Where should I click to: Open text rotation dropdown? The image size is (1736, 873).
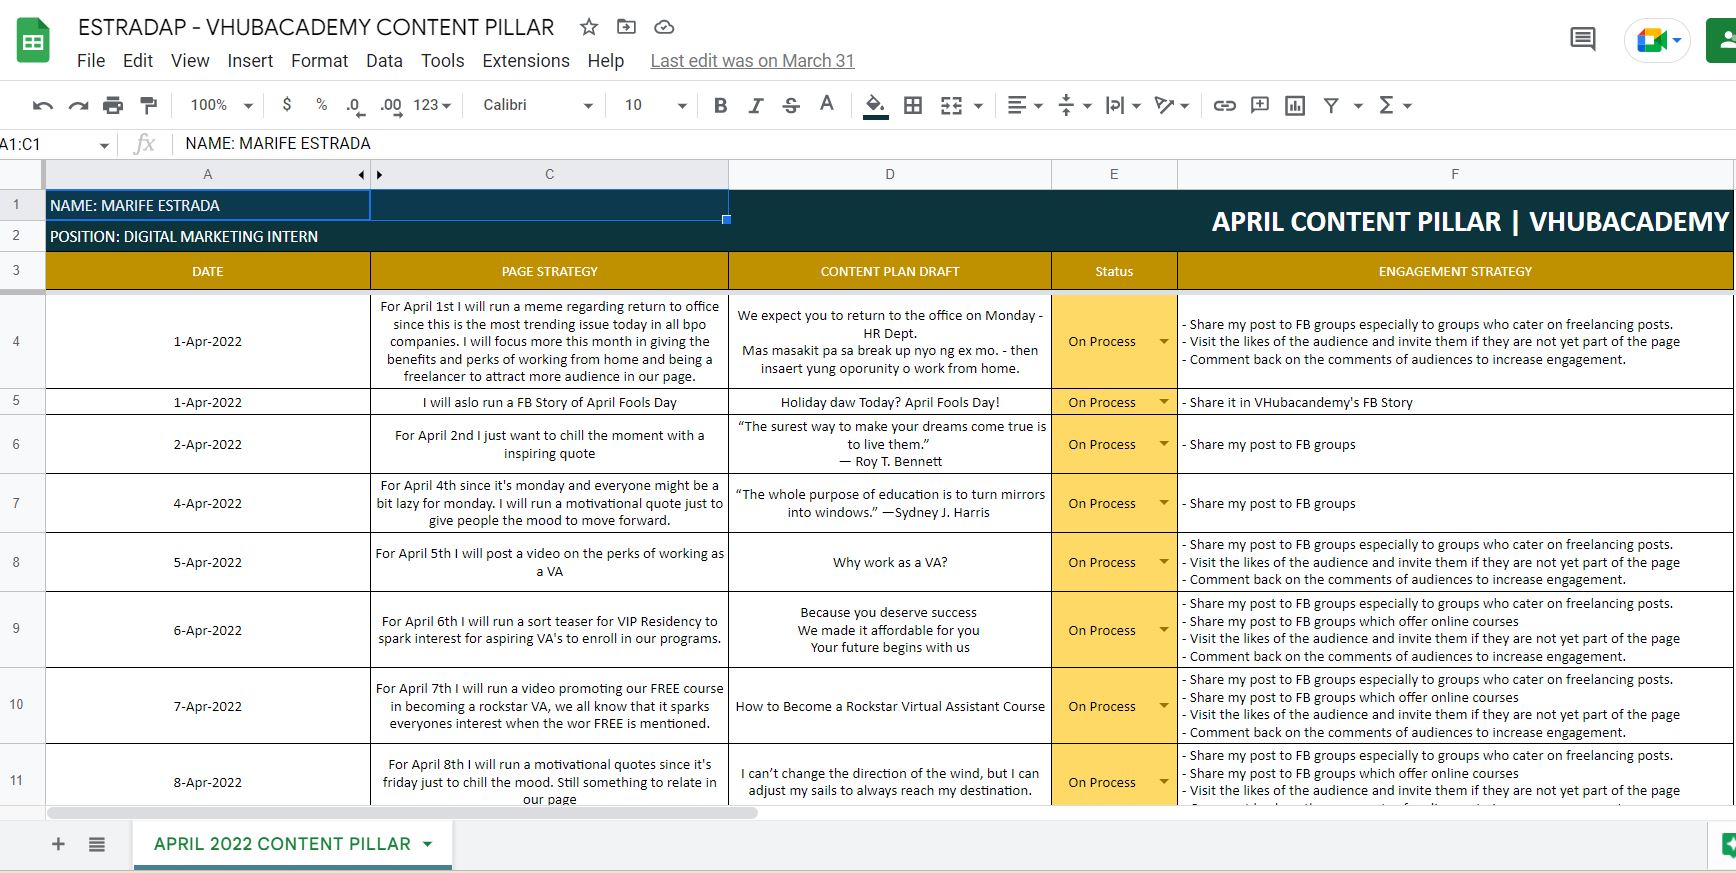[1172, 105]
